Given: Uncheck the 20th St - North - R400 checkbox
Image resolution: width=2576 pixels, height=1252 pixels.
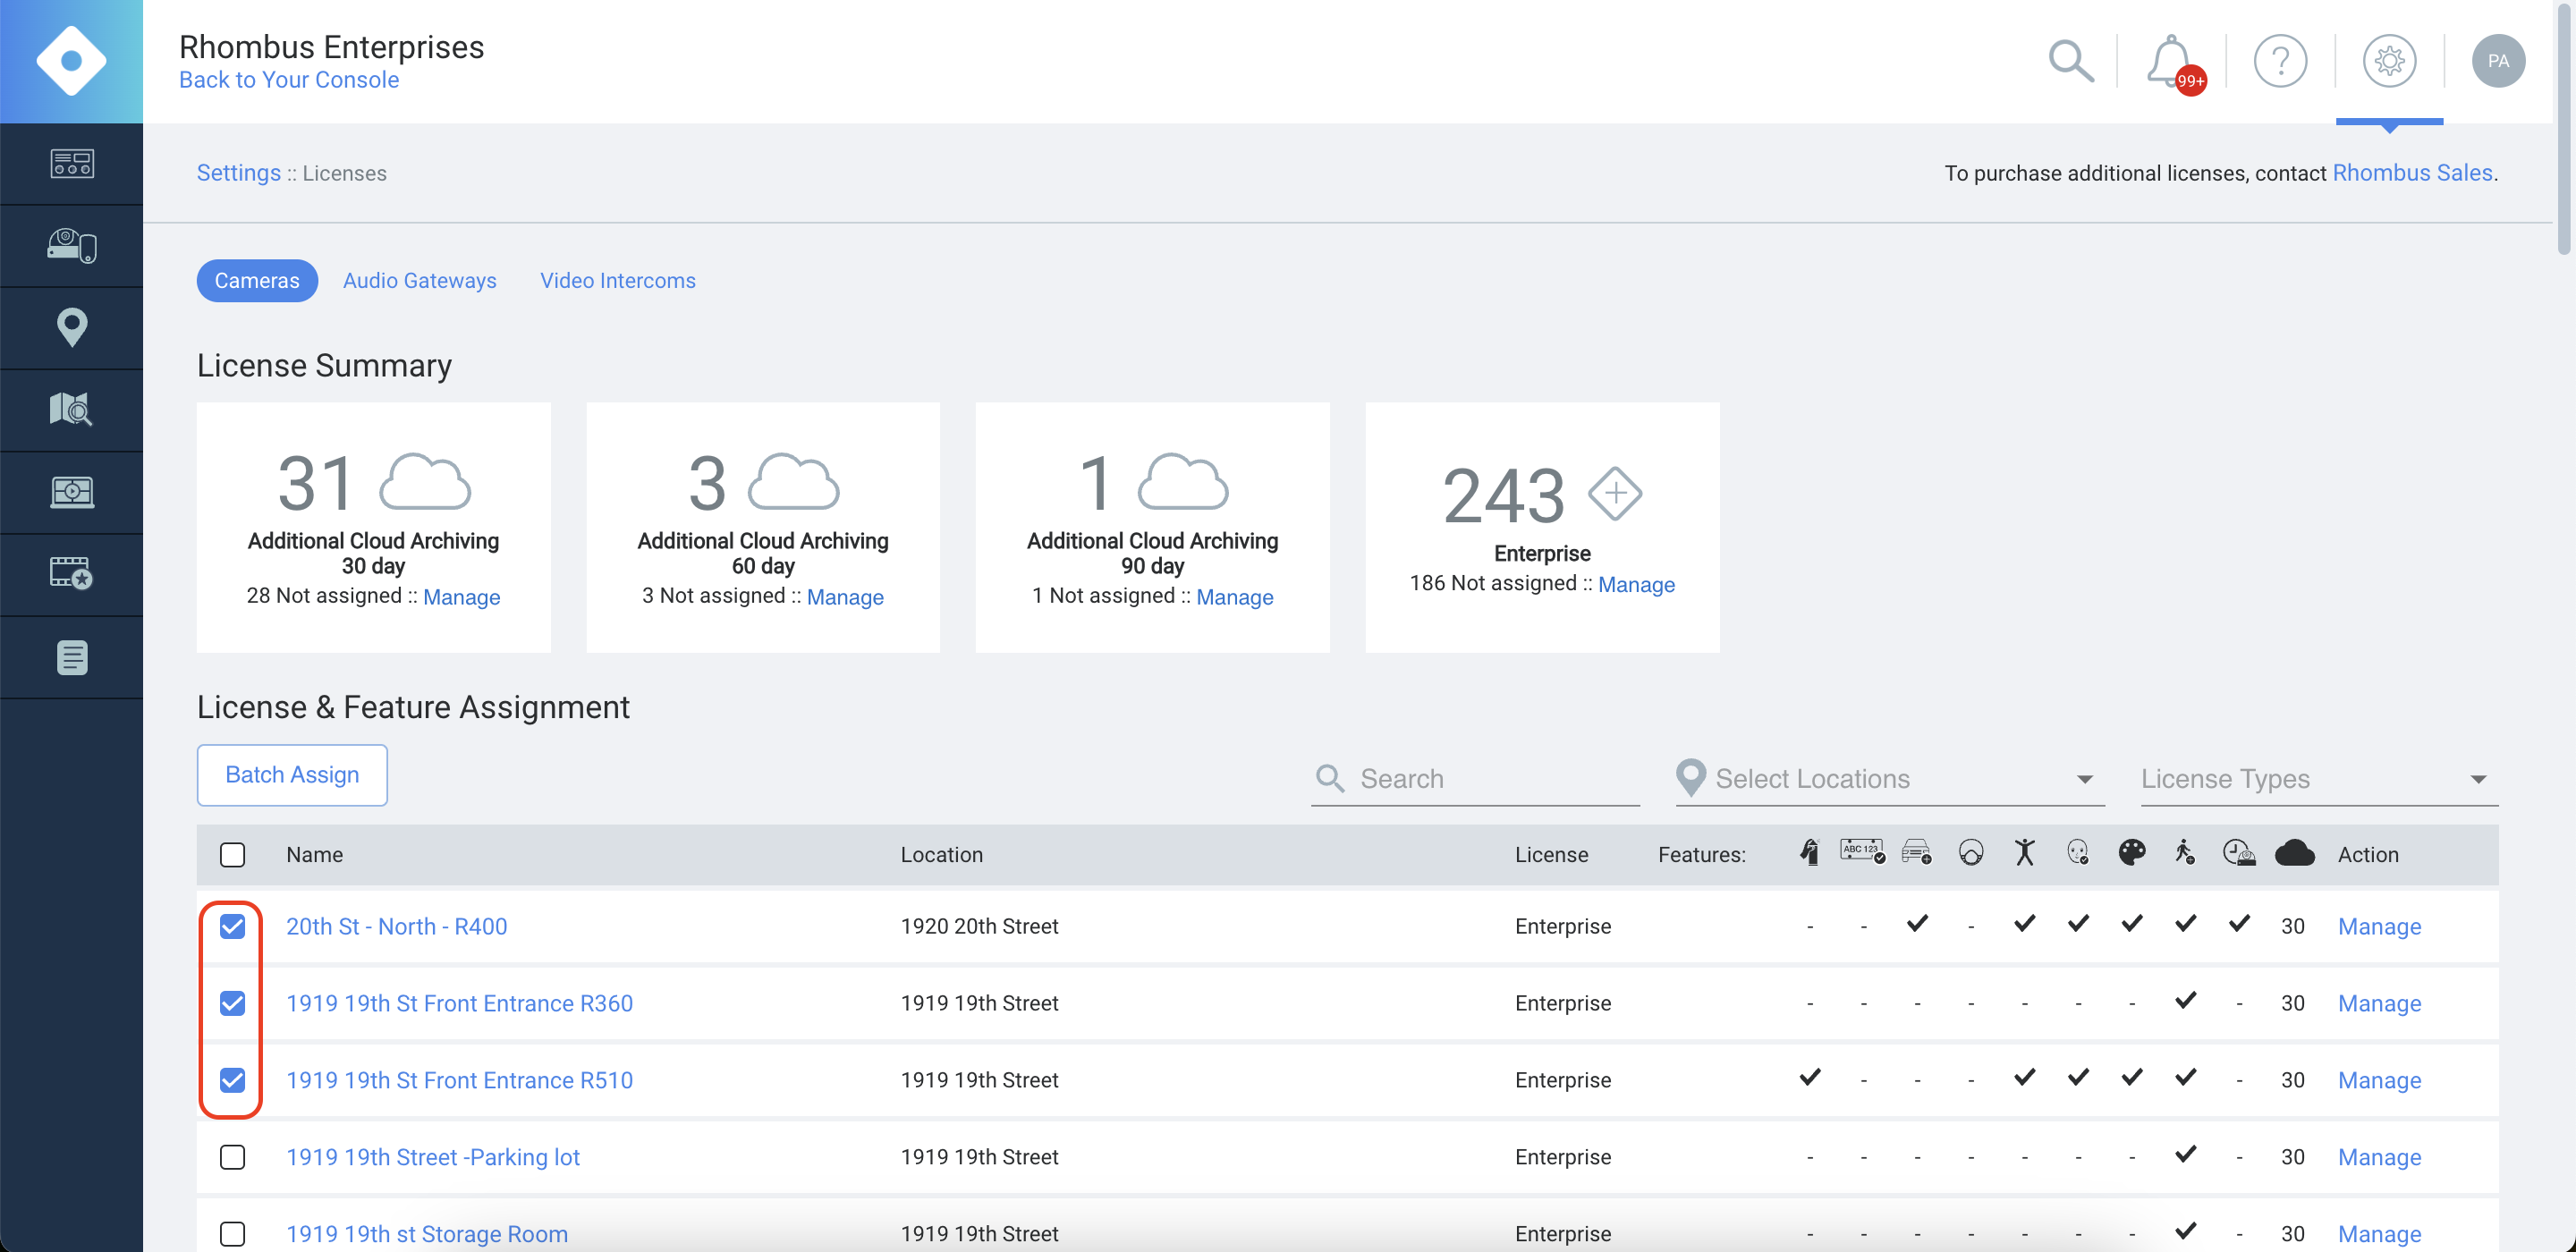Looking at the screenshot, I should pyautogui.click(x=232, y=926).
